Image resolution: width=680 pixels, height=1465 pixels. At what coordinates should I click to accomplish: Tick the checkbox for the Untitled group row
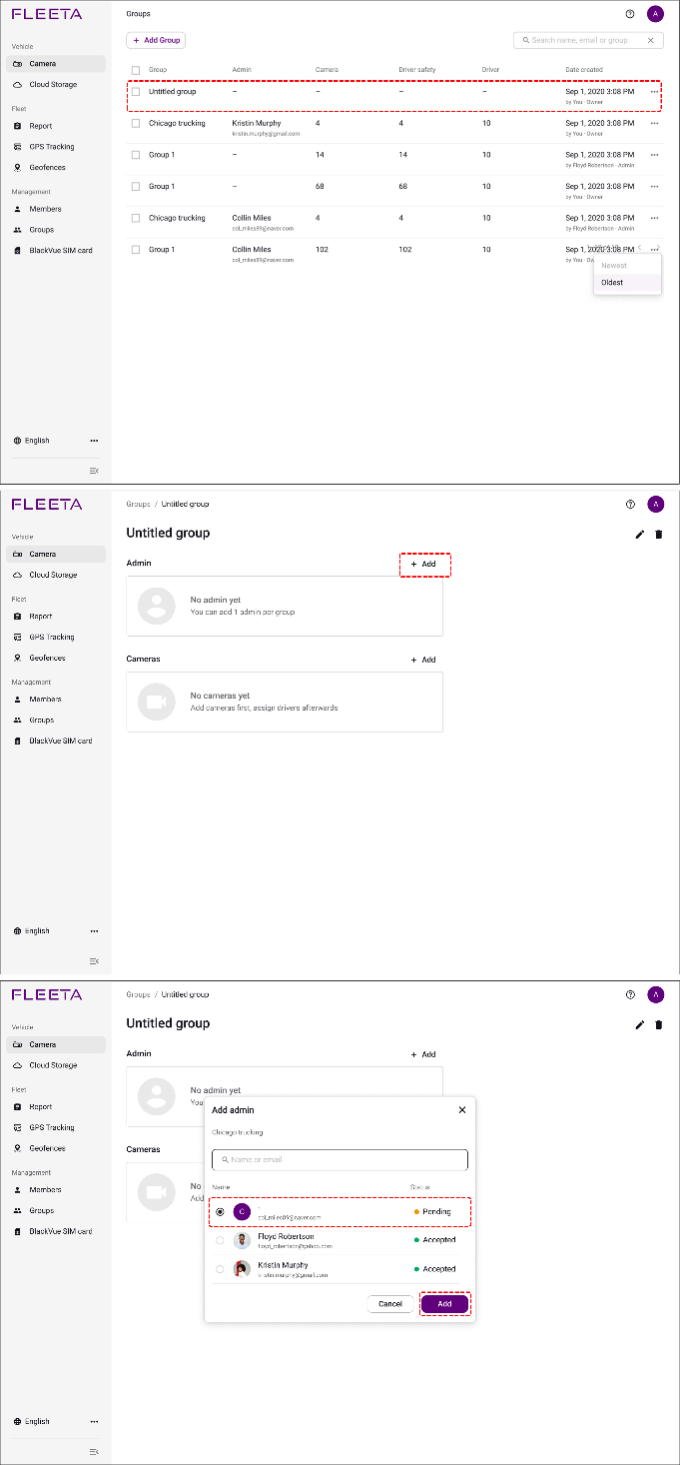(x=136, y=92)
